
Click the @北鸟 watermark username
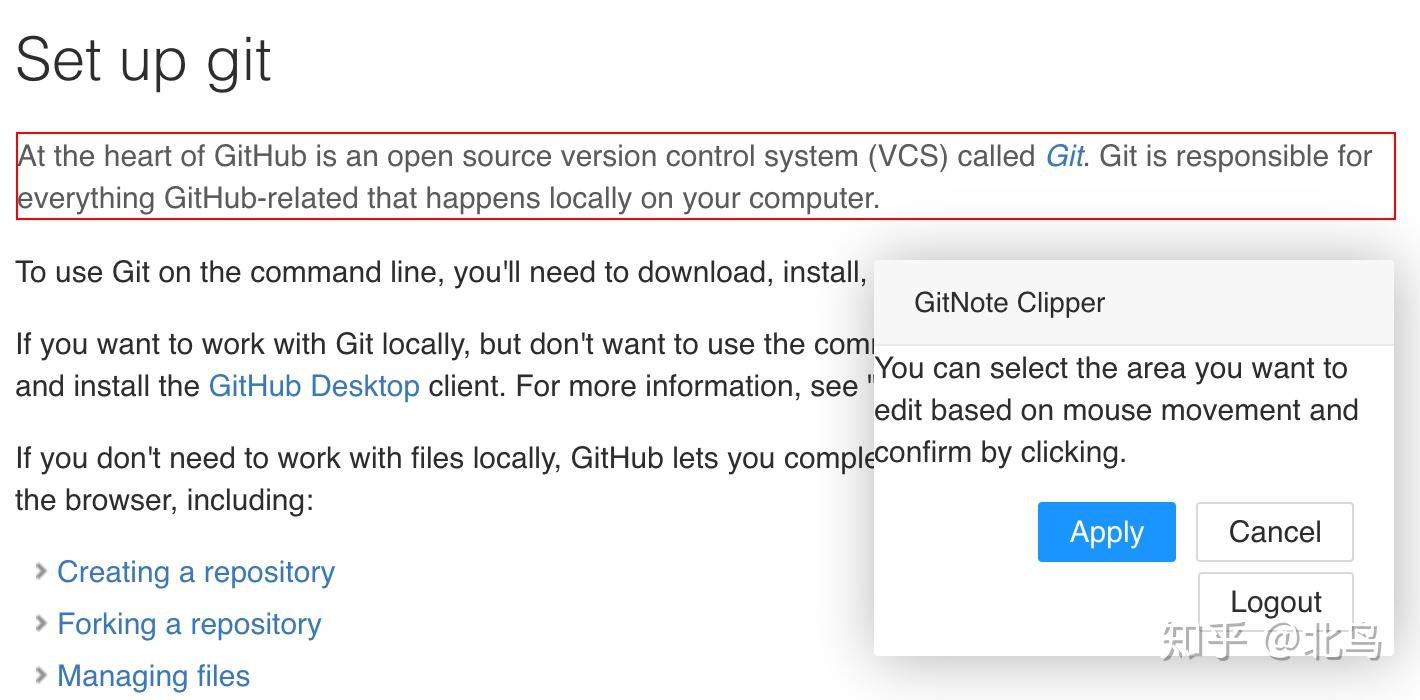pyautogui.click(x=1324, y=642)
